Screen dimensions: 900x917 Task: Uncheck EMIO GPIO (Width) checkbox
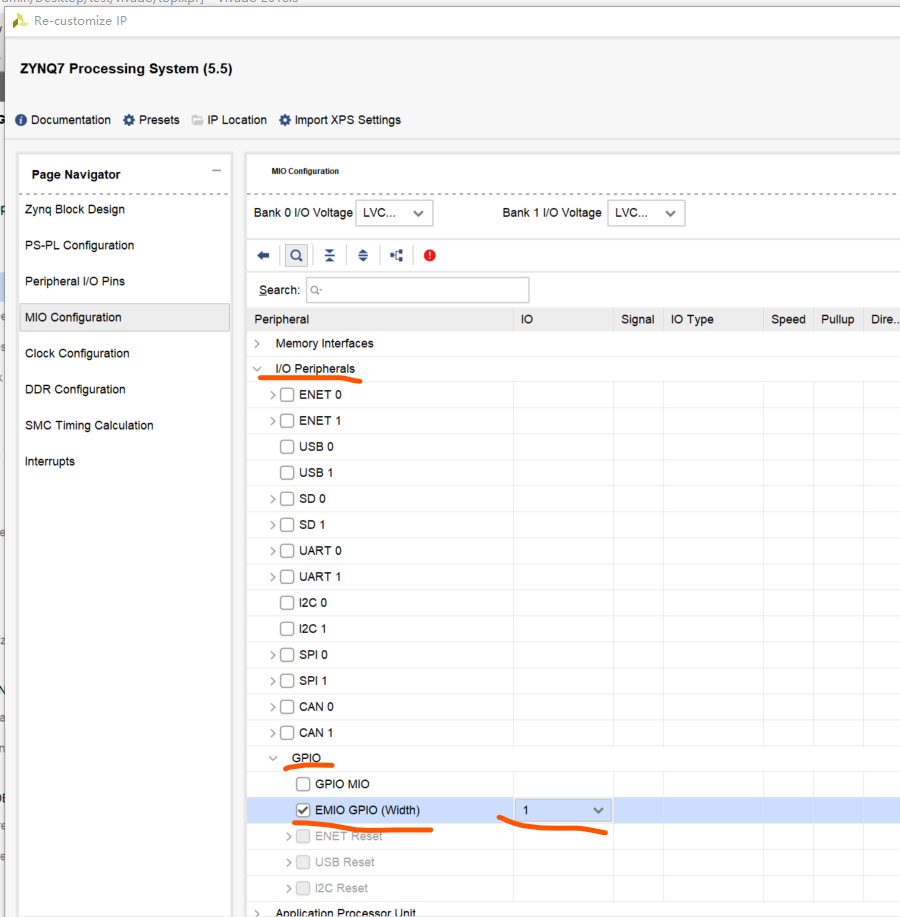(x=304, y=810)
